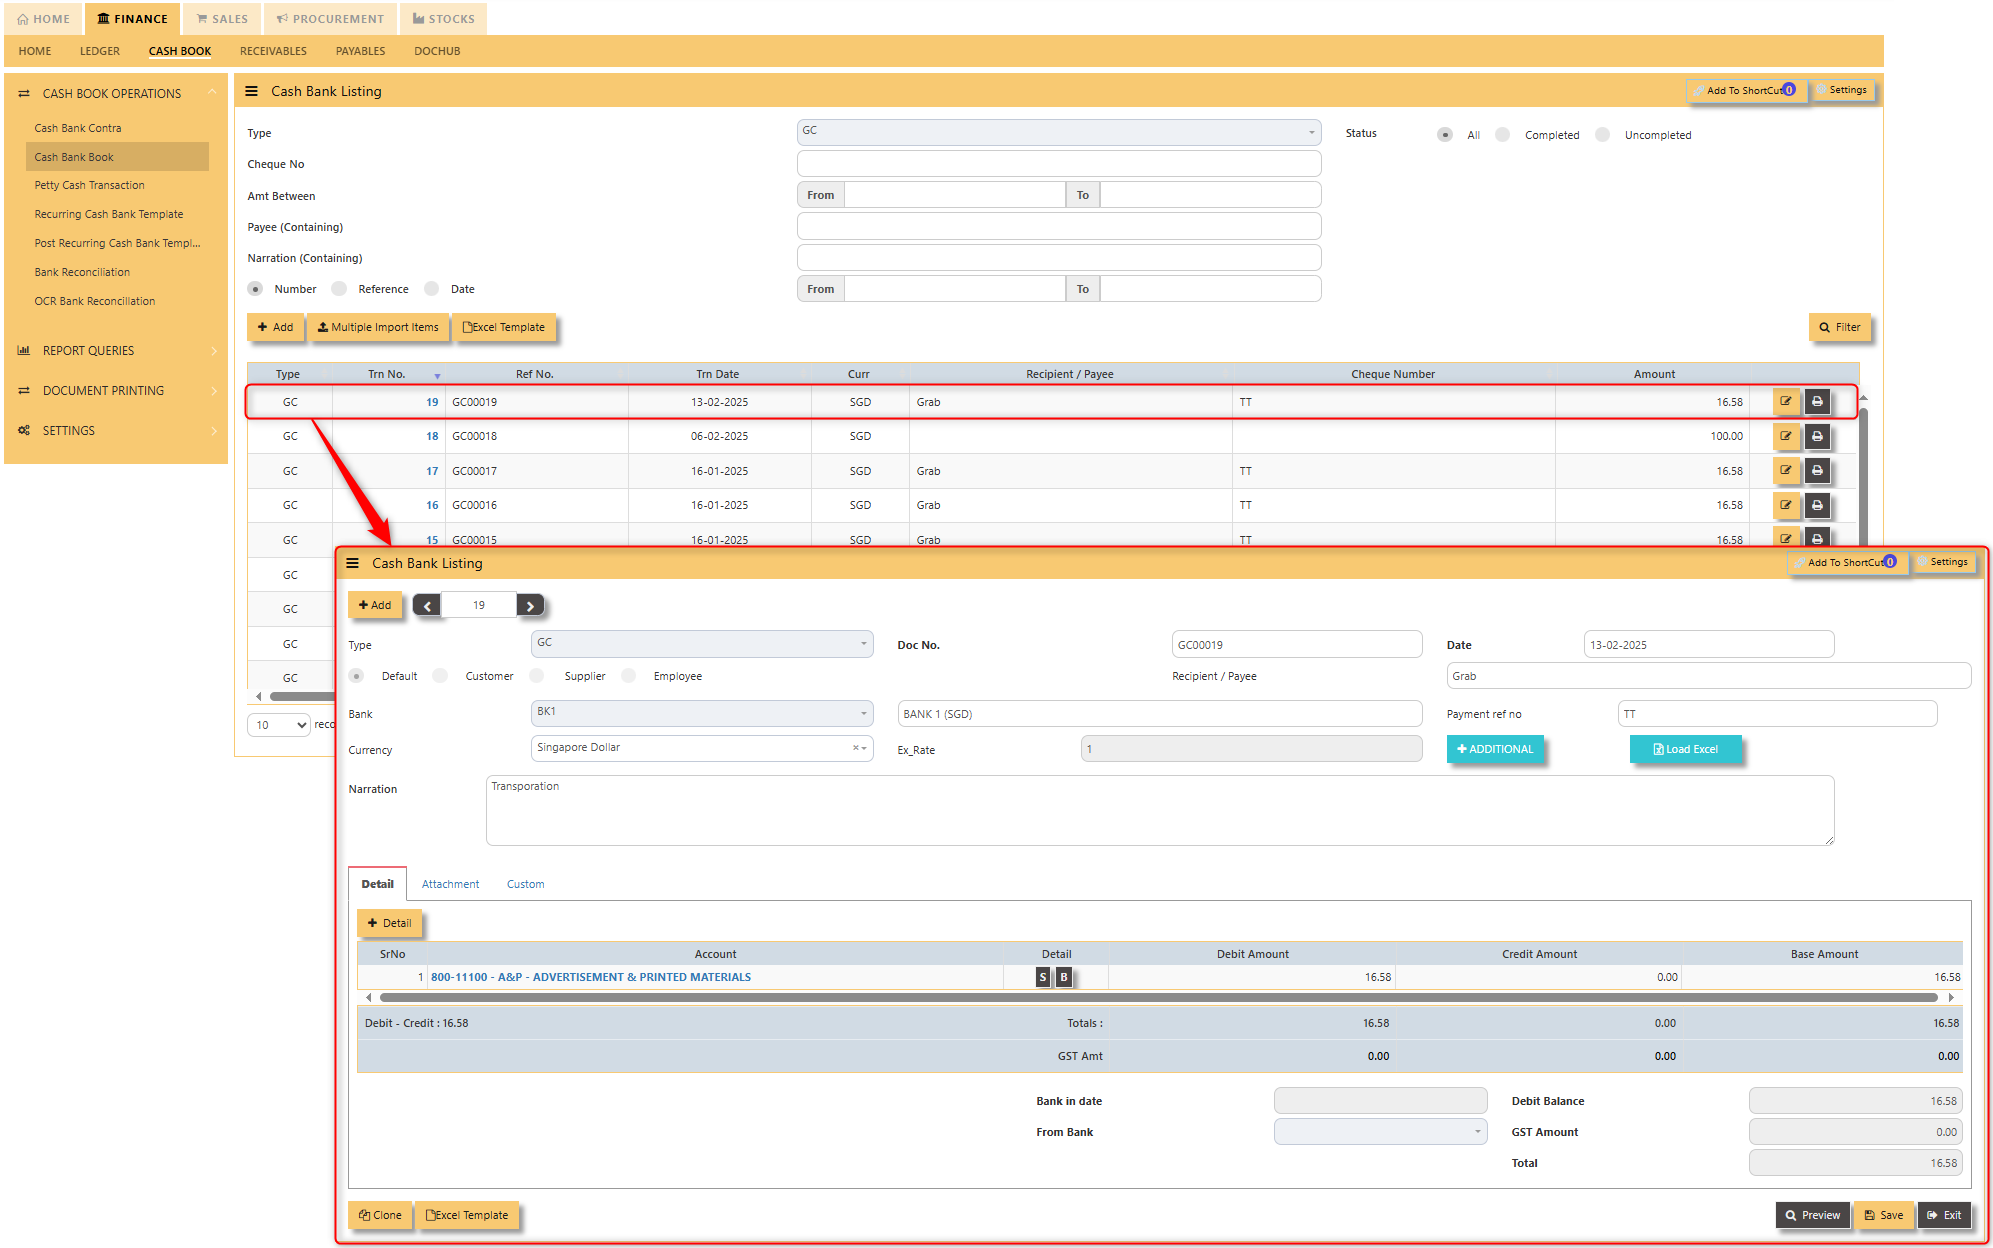Select Supplier payee type radio
The height and width of the screenshot is (1248, 1993).
click(537, 676)
